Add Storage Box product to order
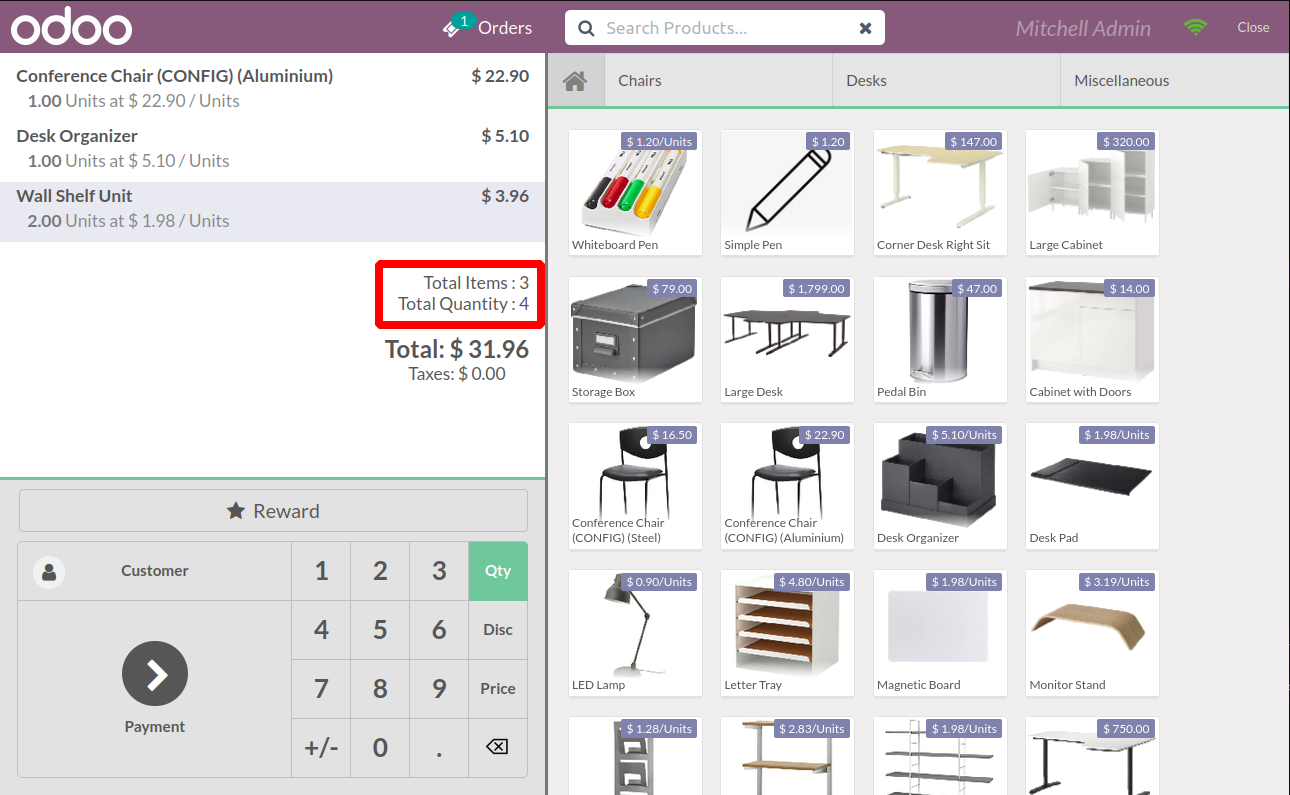The width and height of the screenshot is (1290, 795). pos(635,340)
